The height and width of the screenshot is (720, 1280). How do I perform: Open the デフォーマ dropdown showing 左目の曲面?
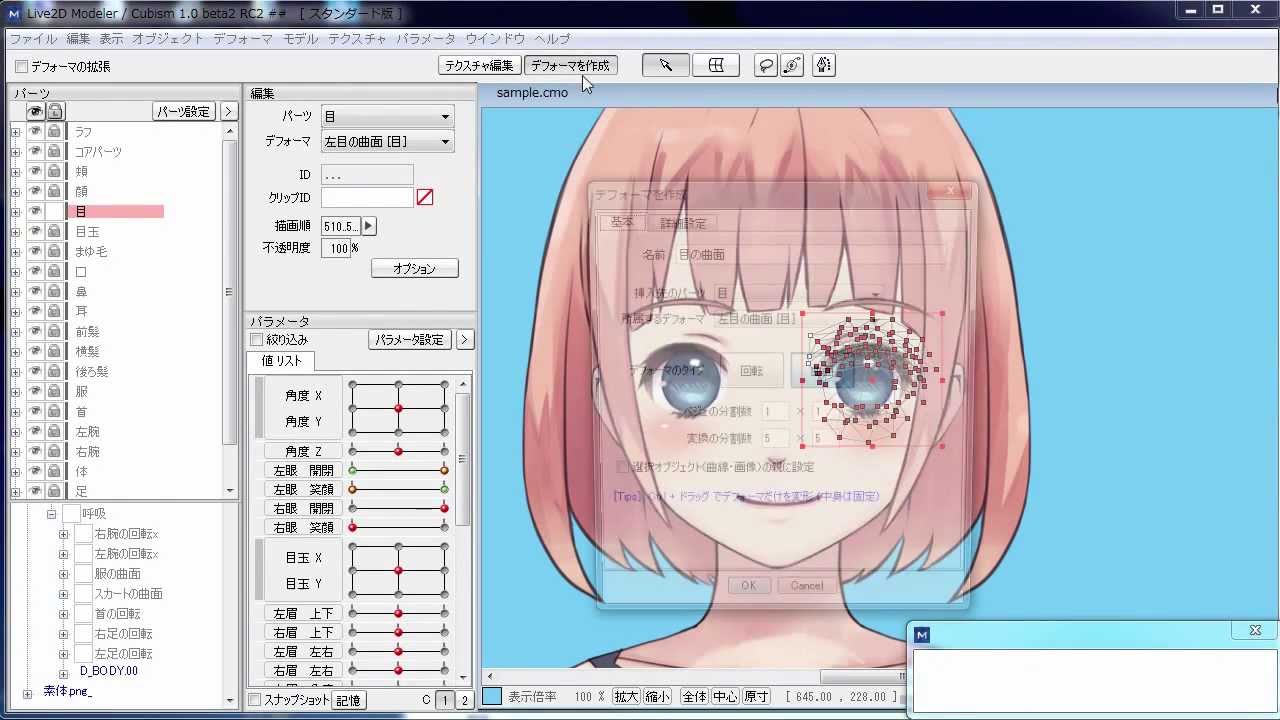pyautogui.click(x=387, y=142)
